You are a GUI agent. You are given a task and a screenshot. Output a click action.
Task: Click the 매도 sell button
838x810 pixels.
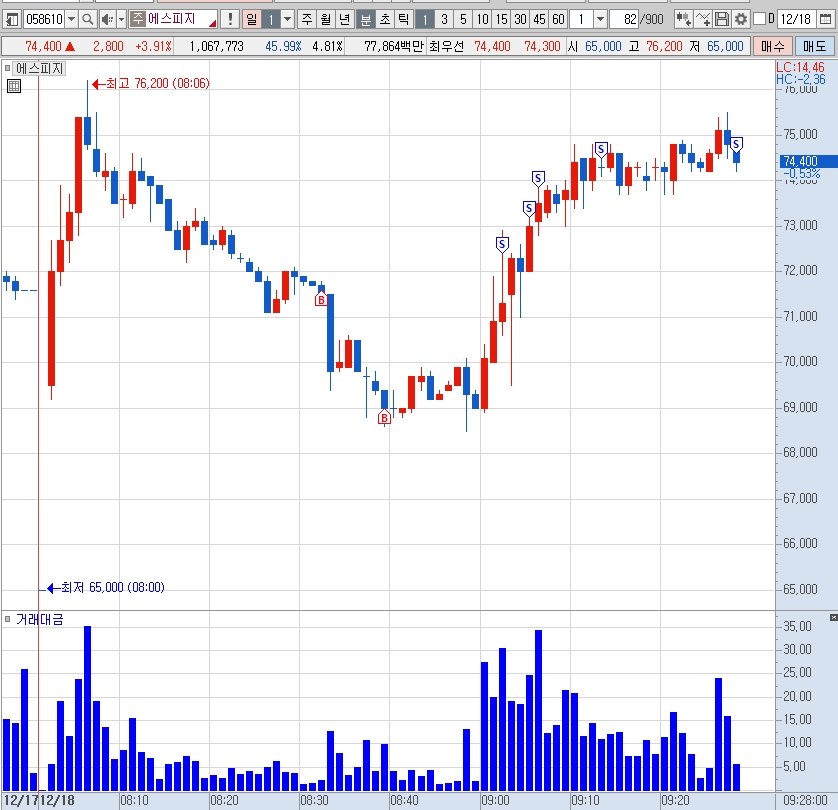point(814,46)
